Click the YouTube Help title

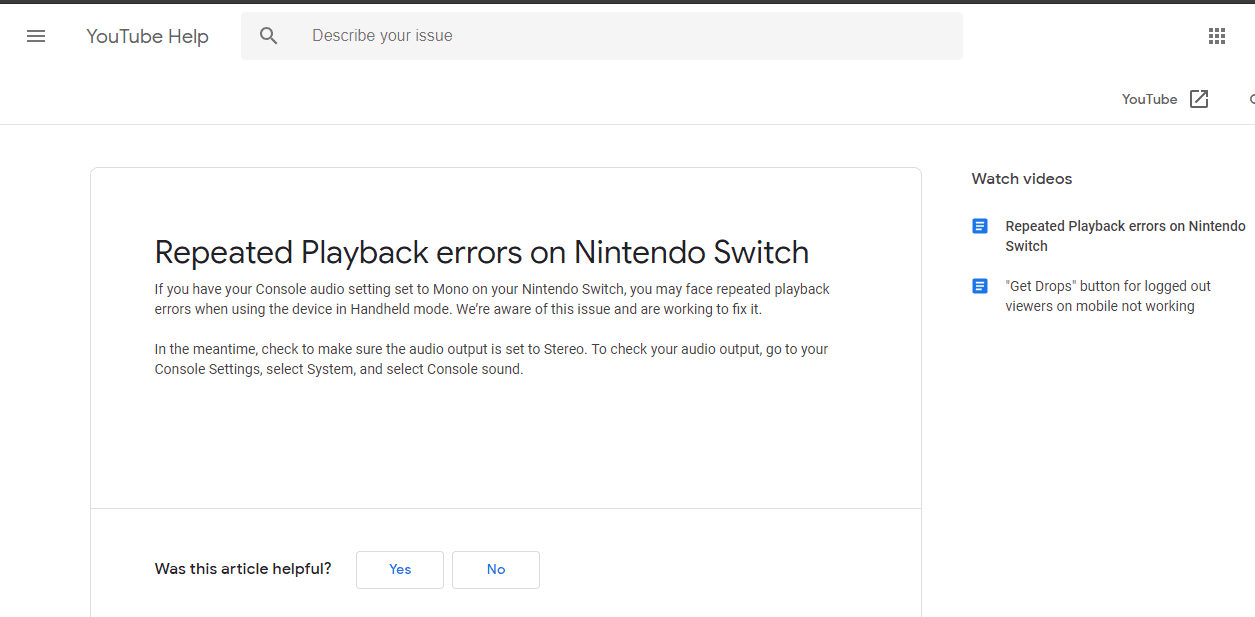tap(147, 37)
